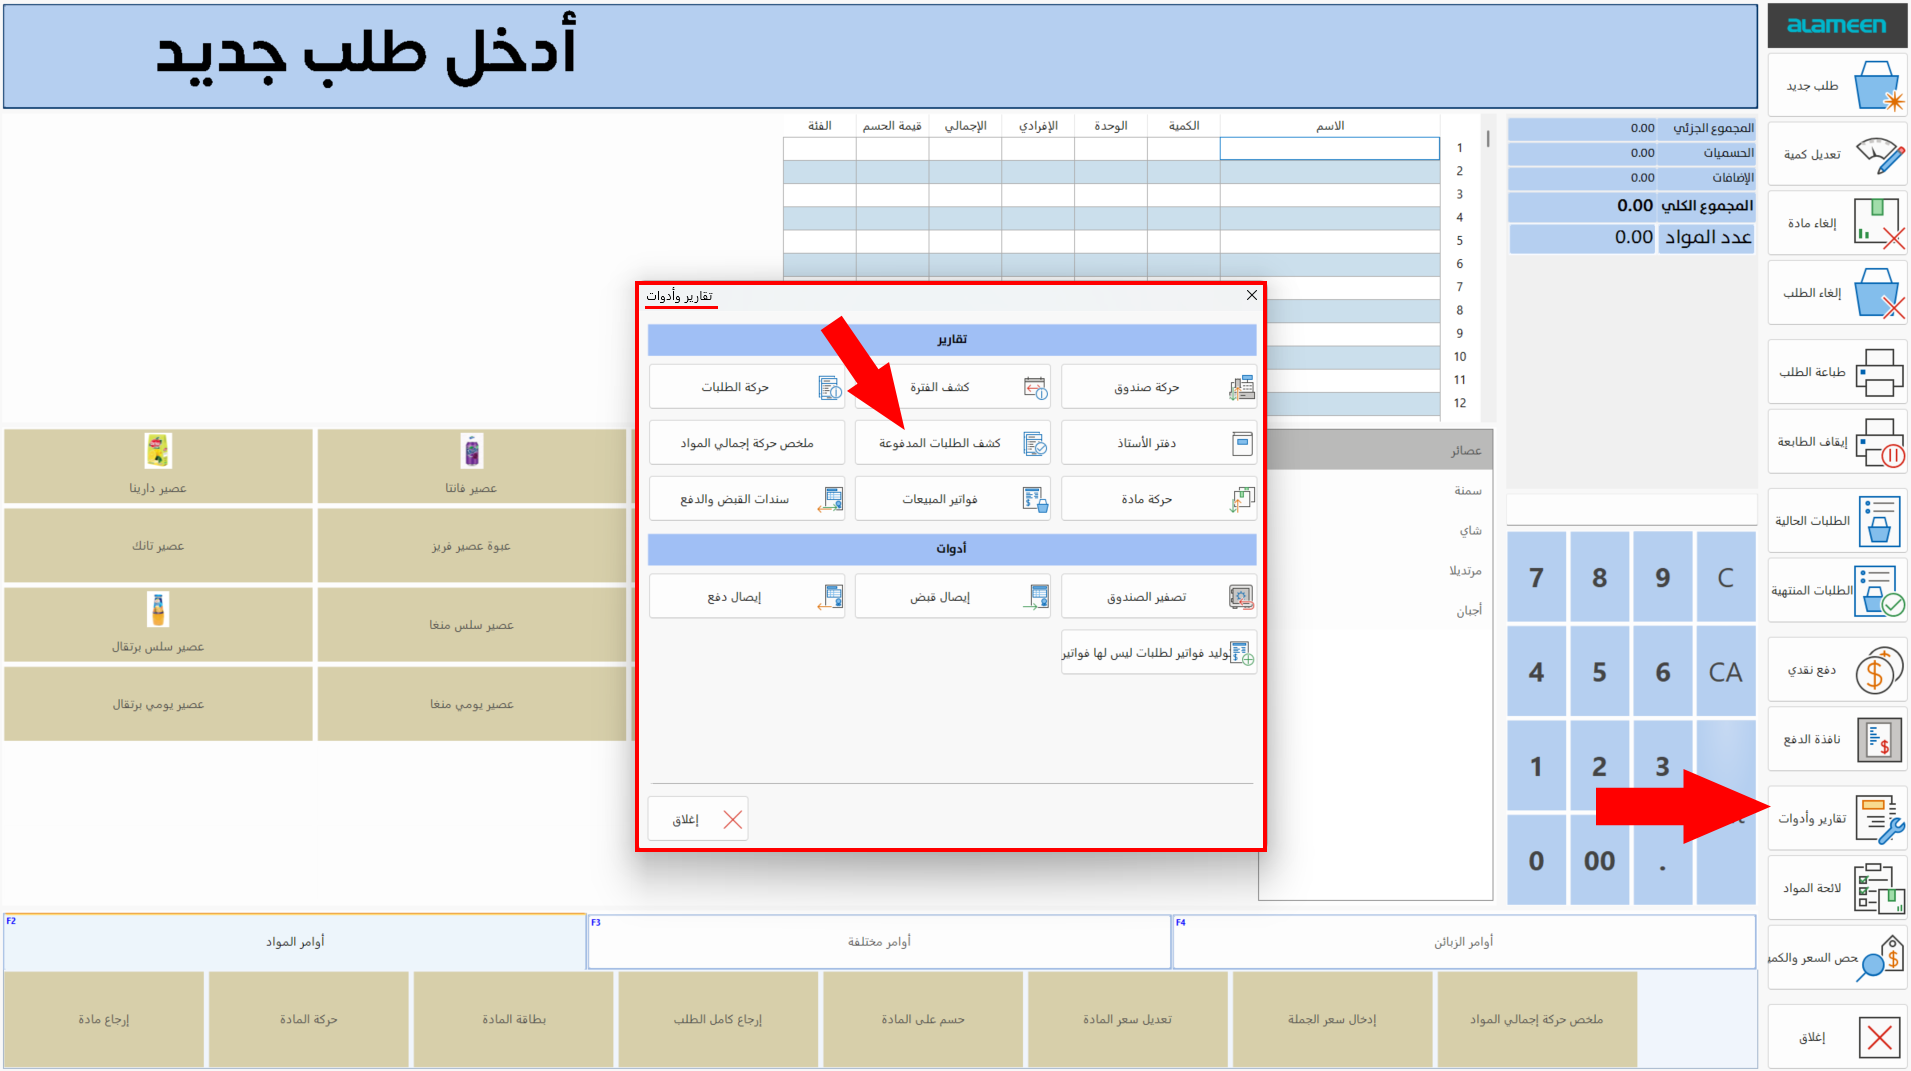The width and height of the screenshot is (1911, 1071).
Task: Click bottom items movement summary button
Action: point(1537,1019)
